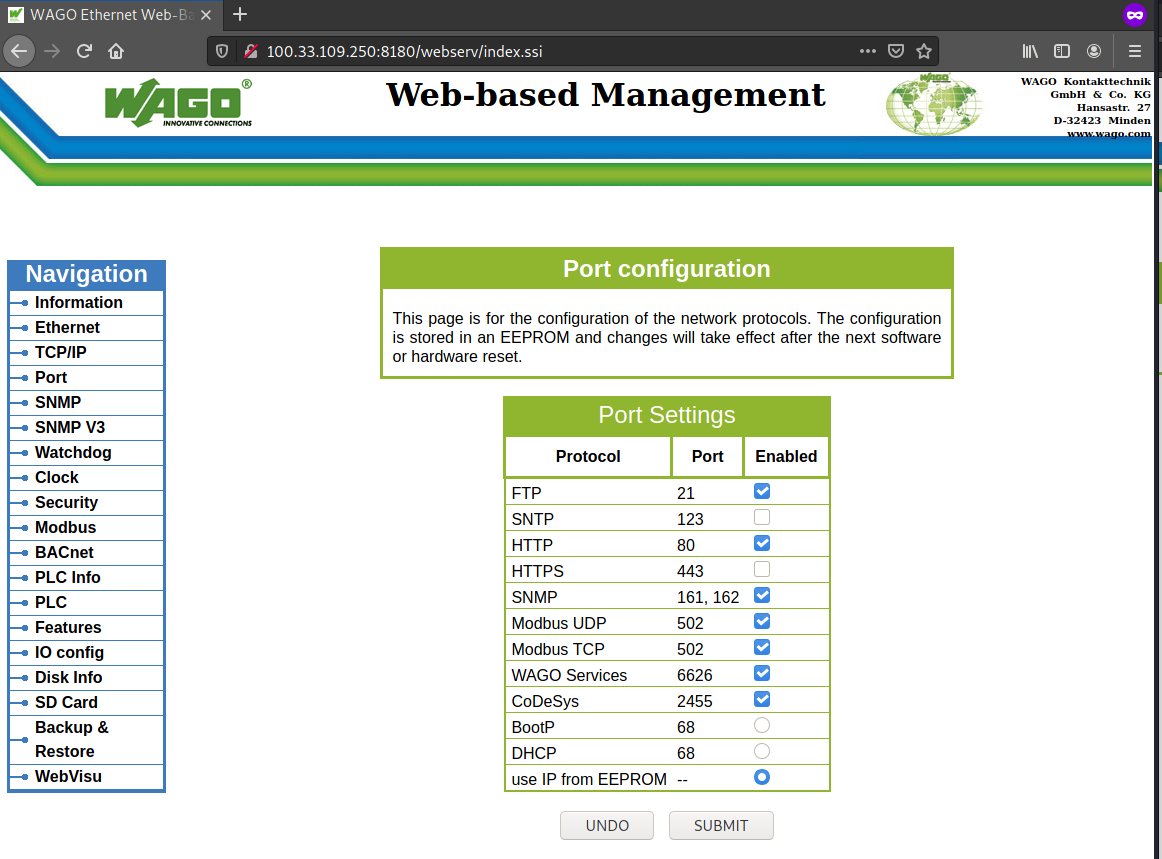Viewport: 1162px width, 859px height.
Task: Open the browser home page
Action: pyautogui.click(x=116, y=51)
